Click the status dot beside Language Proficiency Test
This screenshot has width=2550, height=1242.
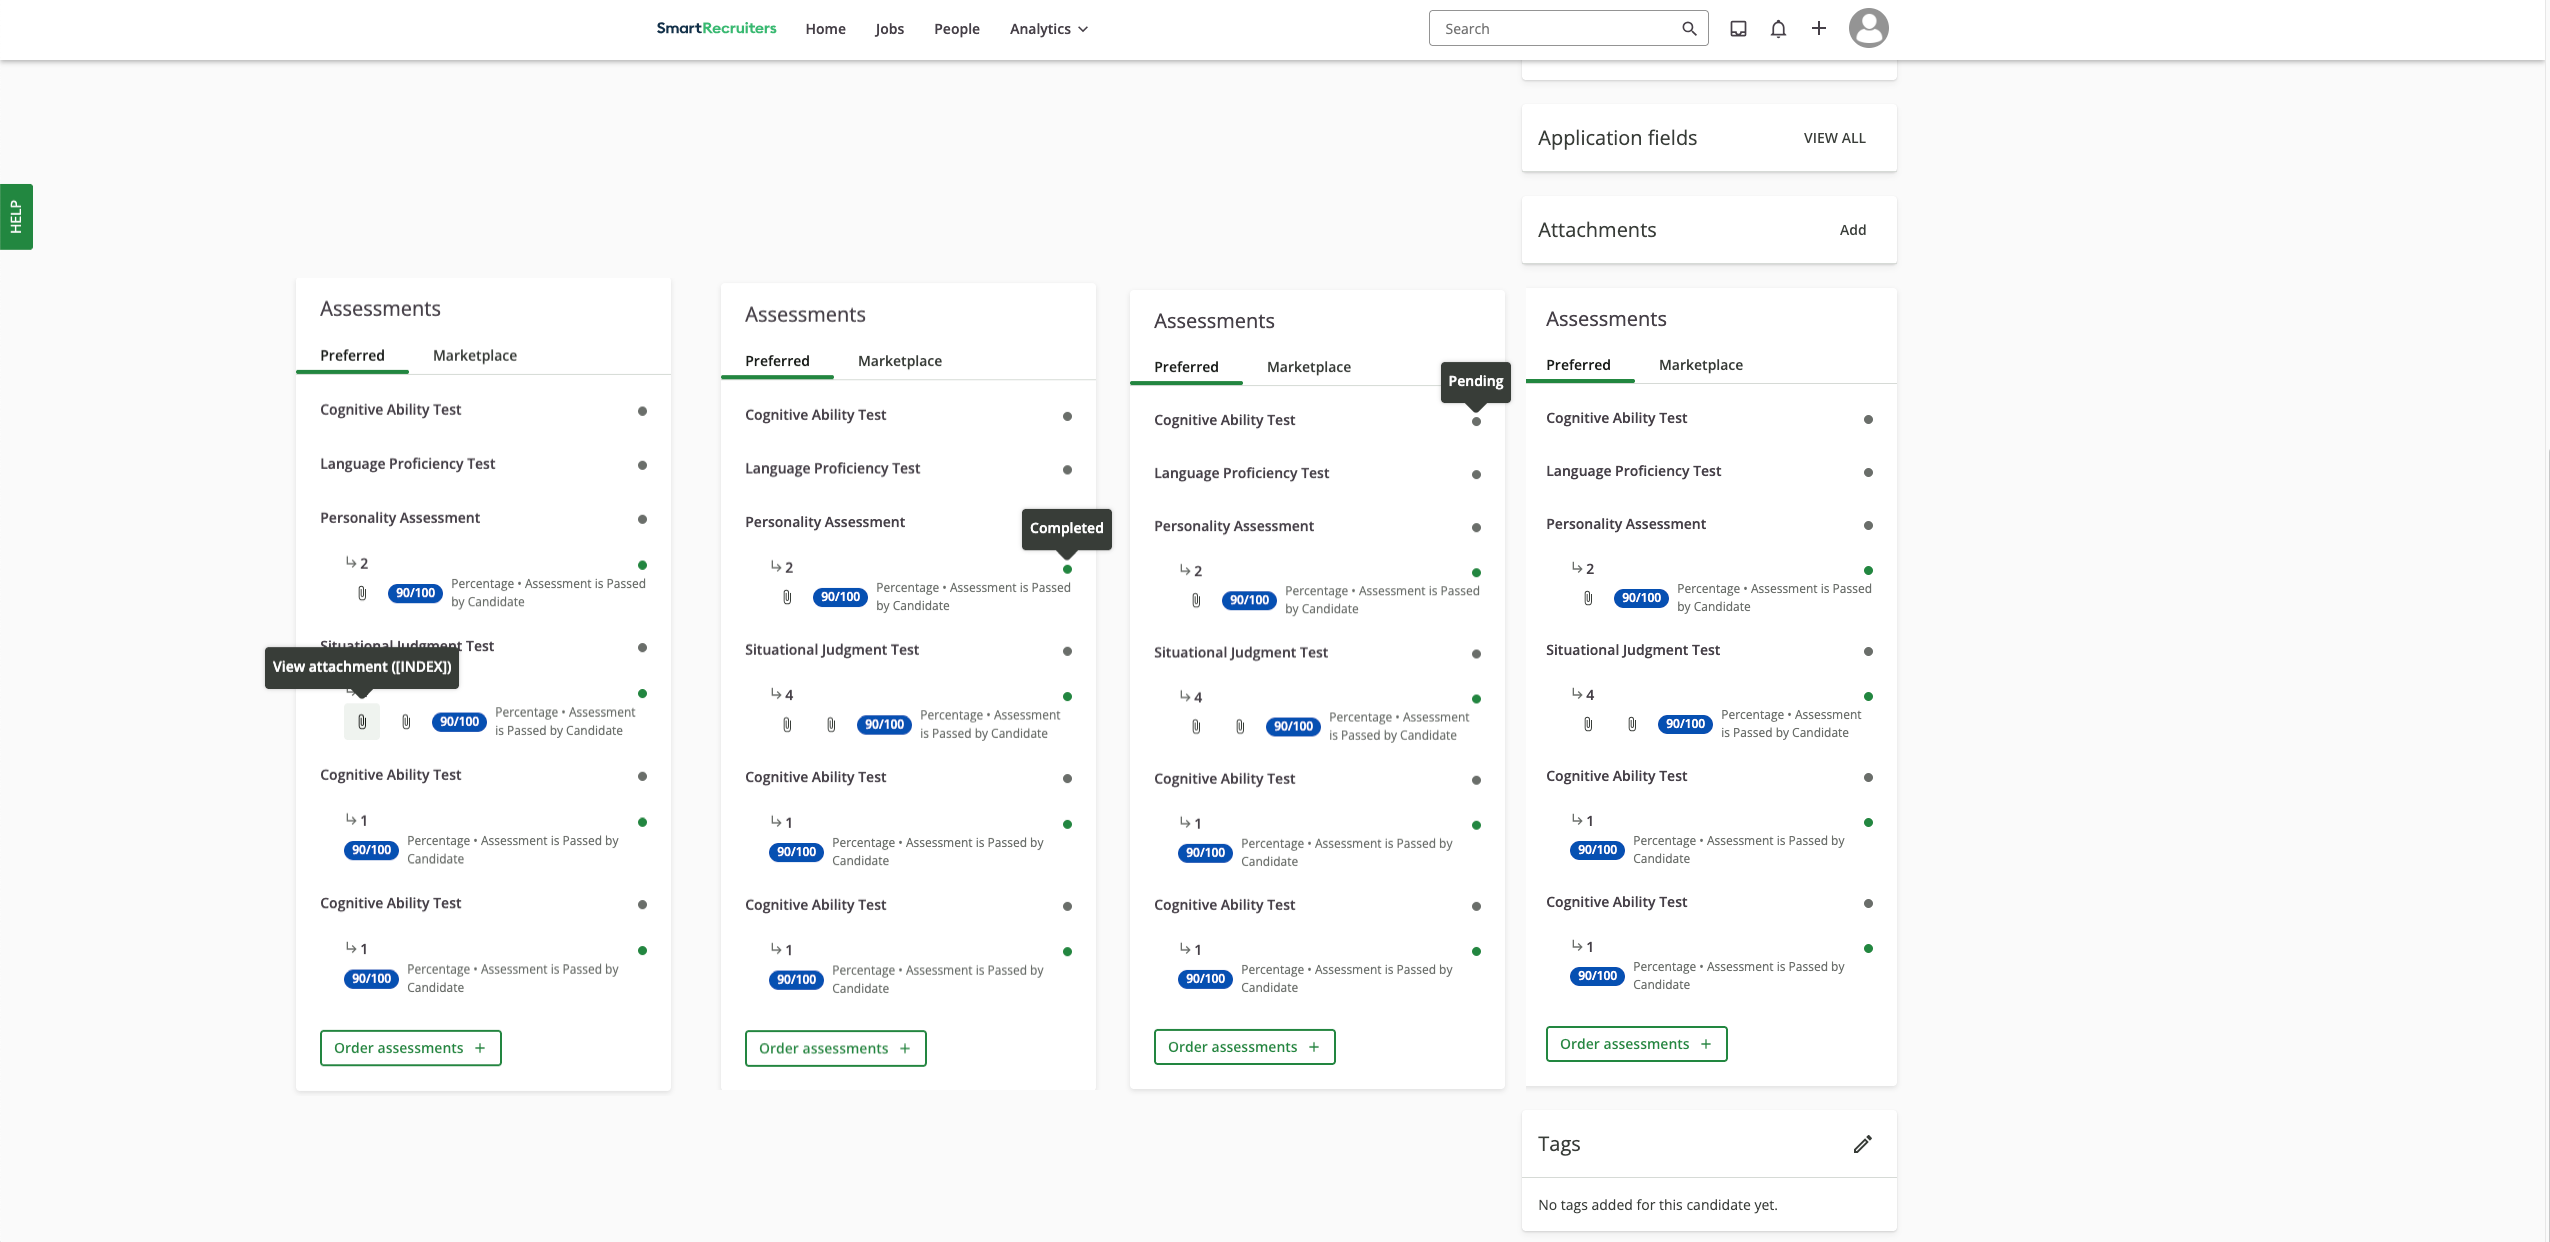click(x=643, y=464)
